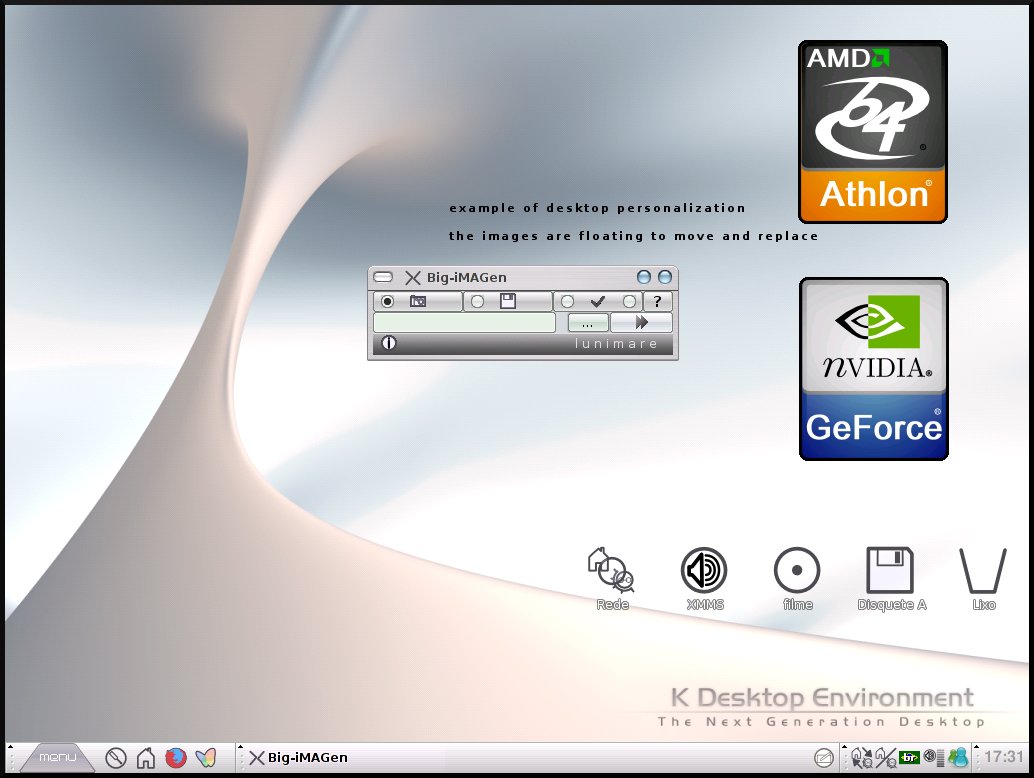
Task: Click the circular crossed icon next to menu
Action: (116, 758)
